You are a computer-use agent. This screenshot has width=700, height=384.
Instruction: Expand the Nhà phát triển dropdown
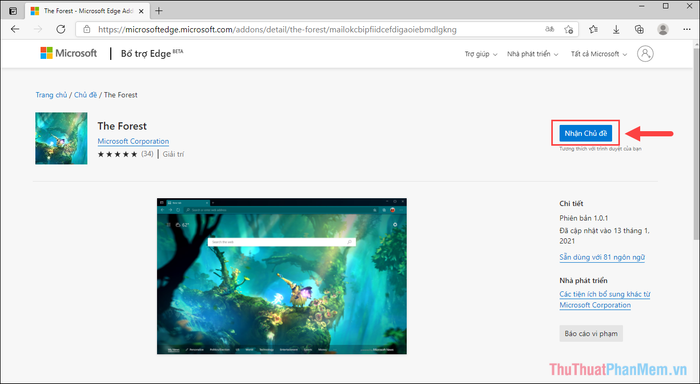533,54
